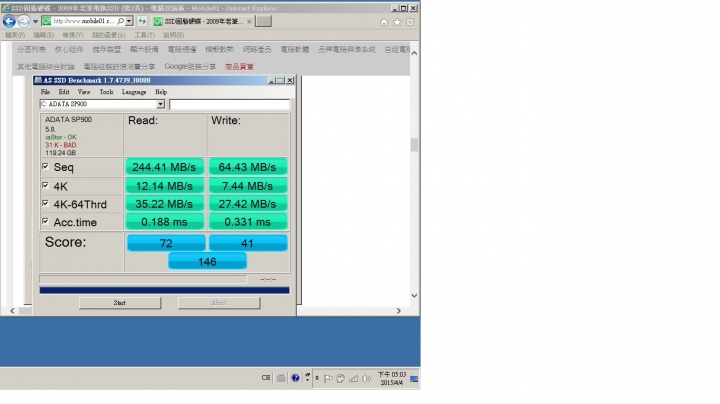Click the volume speaker tray icon
The height and width of the screenshot is (404, 720).
click(366, 379)
